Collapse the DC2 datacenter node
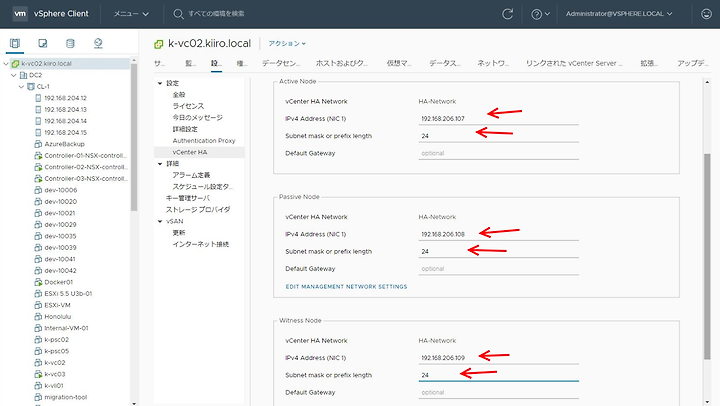This screenshot has height=406, width=720. [14, 75]
